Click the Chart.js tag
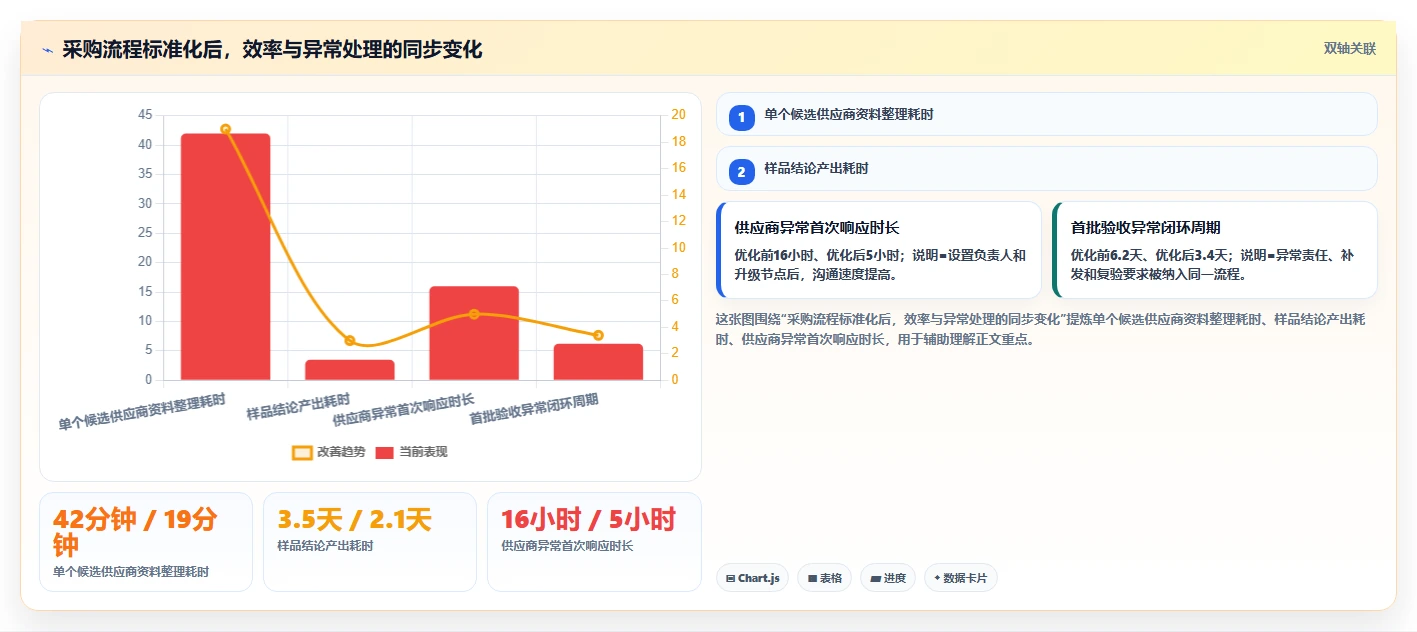 click(x=753, y=578)
